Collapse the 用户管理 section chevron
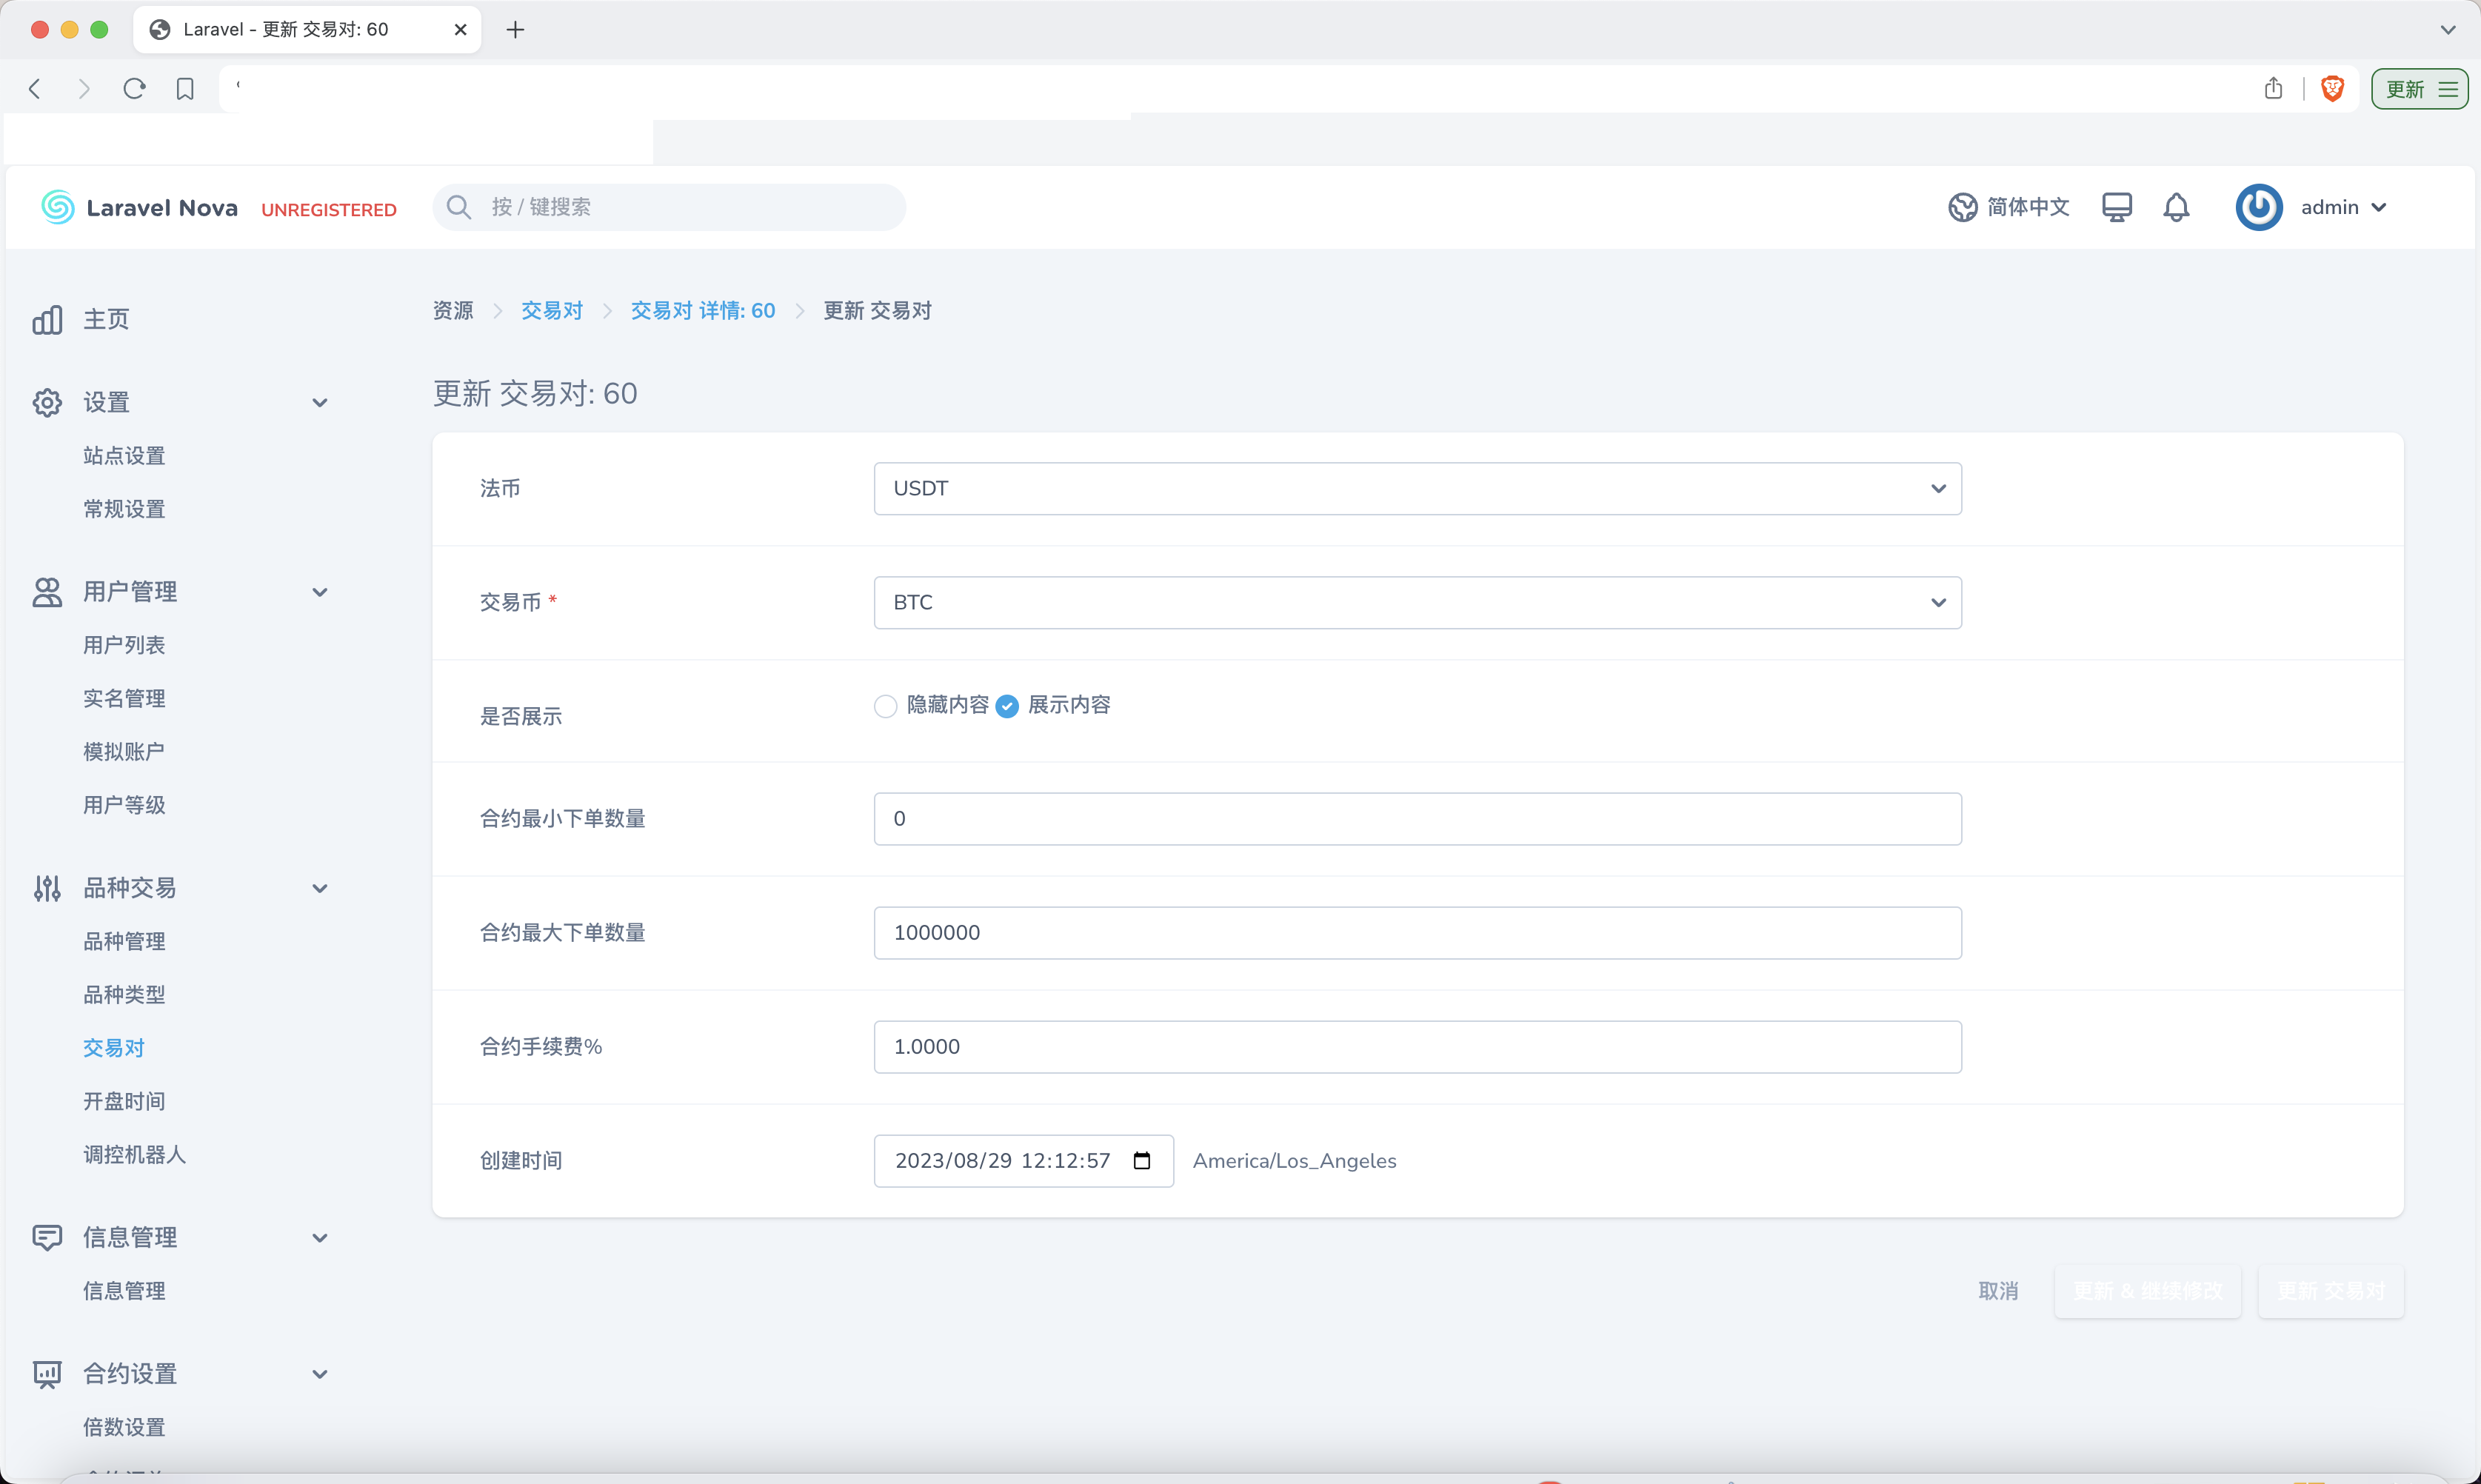Screen dimensions: 2481x1484 coord(320,592)
